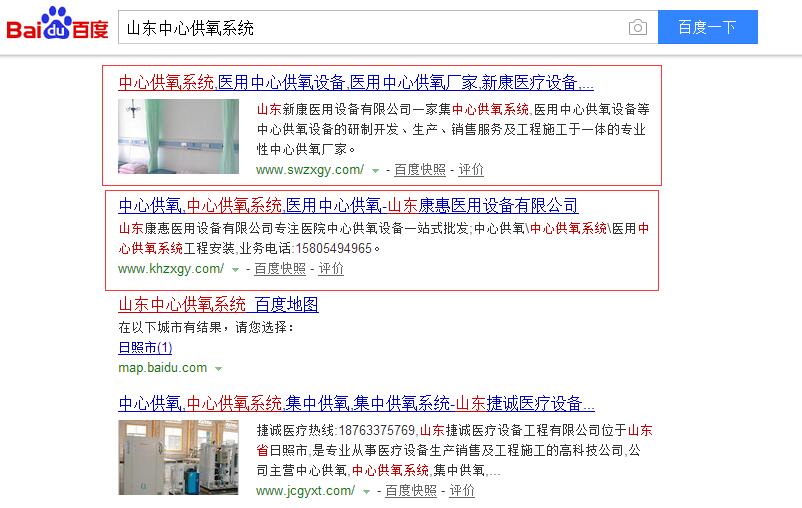Click the snippet line with phone 15805494965
The image size is (802, 508).
click(x=250, y=249)
